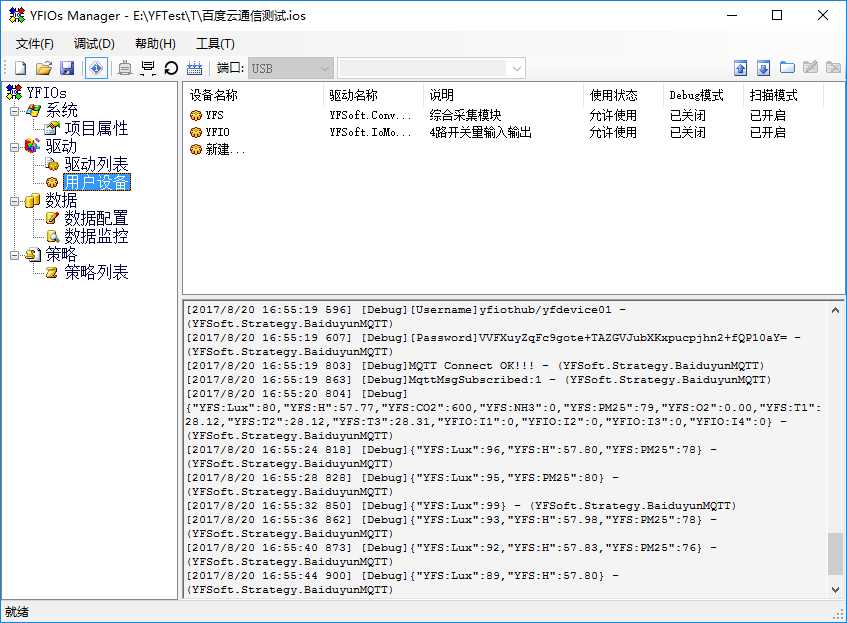
Task: Click the Save floppy disk toolbar icon
Action: [67, 68]
